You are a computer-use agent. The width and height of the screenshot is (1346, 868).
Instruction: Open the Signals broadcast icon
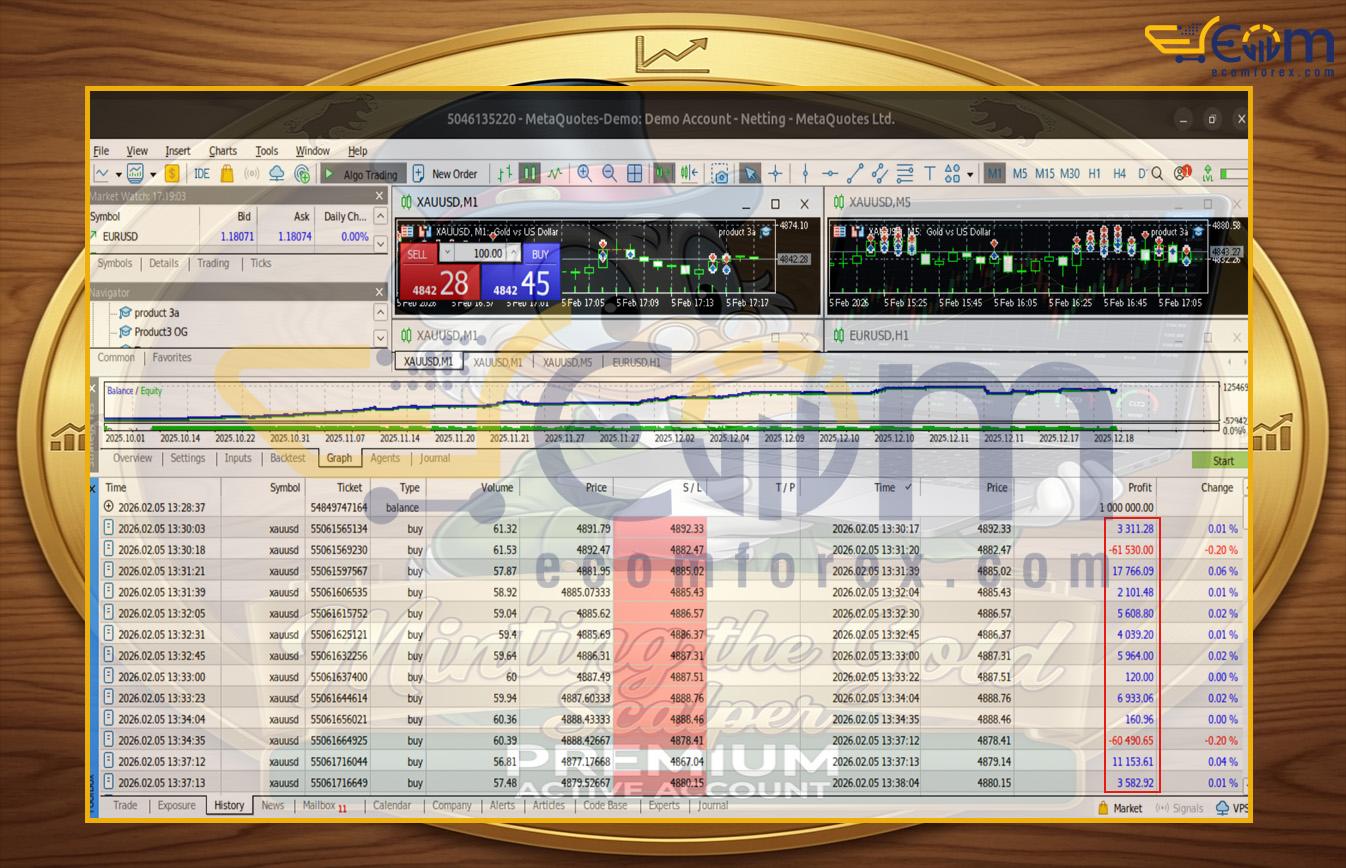[252, 173]
